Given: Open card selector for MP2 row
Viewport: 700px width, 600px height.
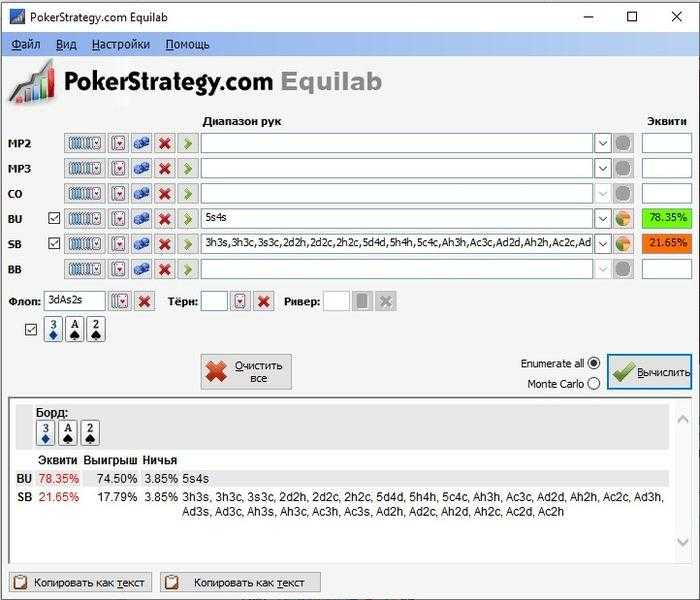Looking at the screenshot, I should (x=119, y=144).
